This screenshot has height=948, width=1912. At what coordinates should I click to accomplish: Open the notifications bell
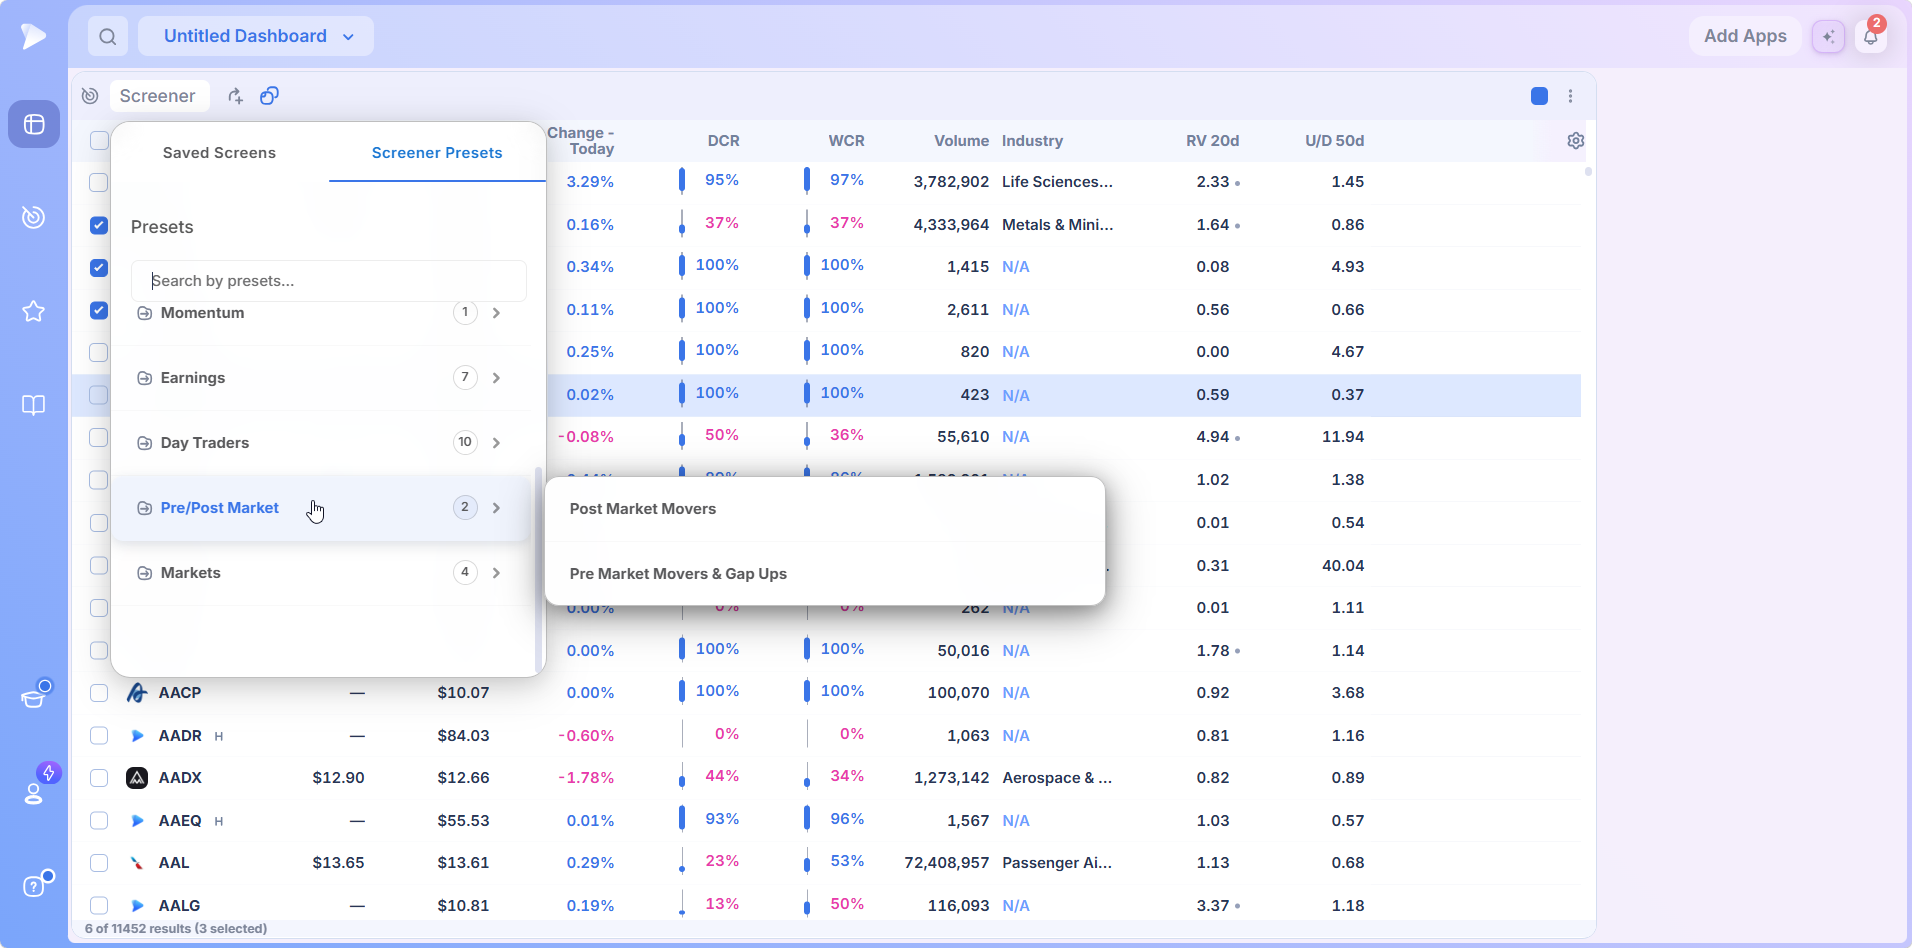[x=1870, y=37]
